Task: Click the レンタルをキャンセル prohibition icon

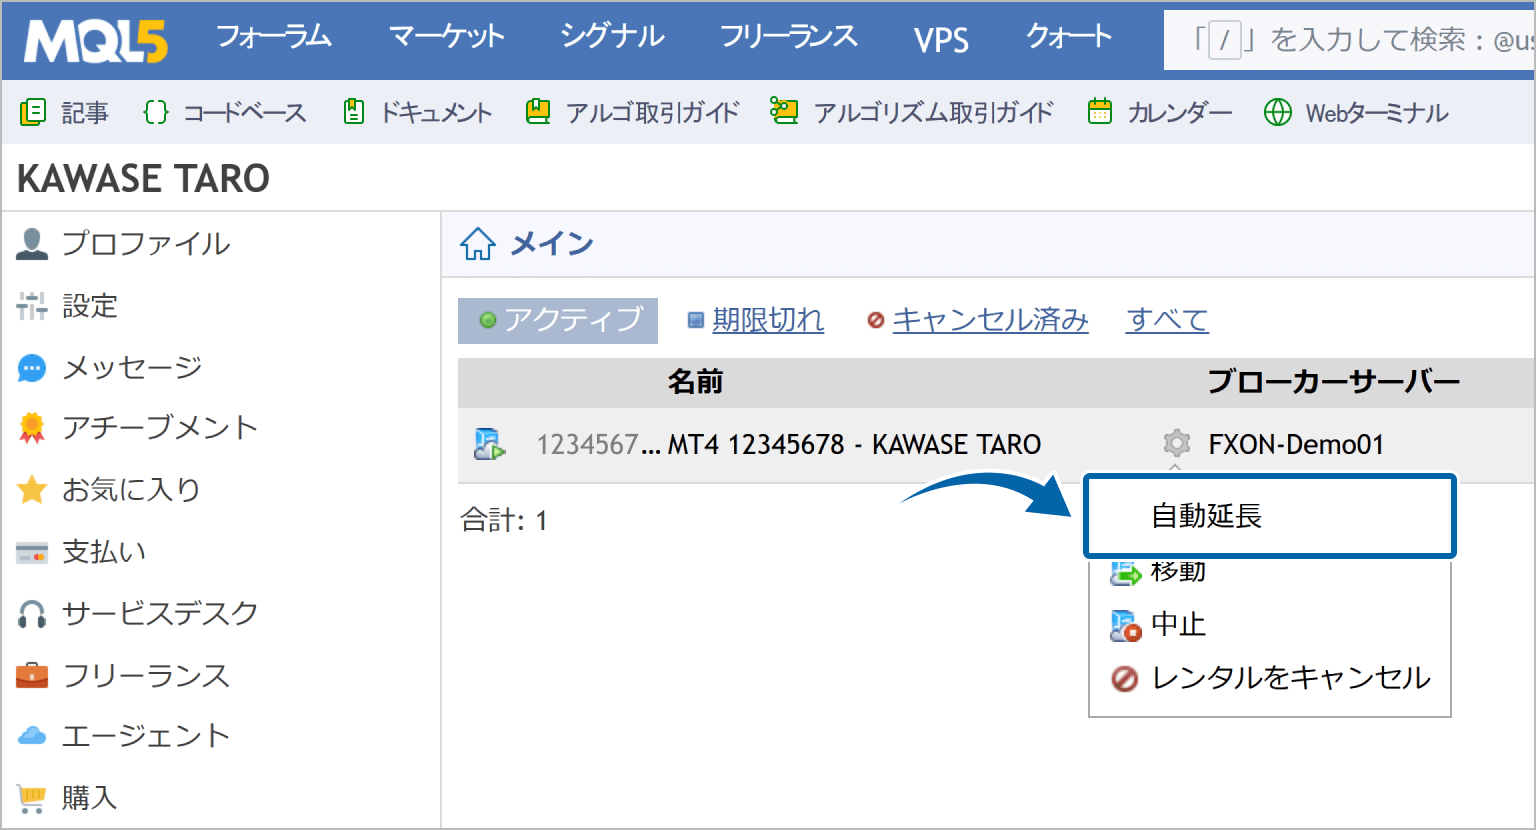Action: (1125, 679)
